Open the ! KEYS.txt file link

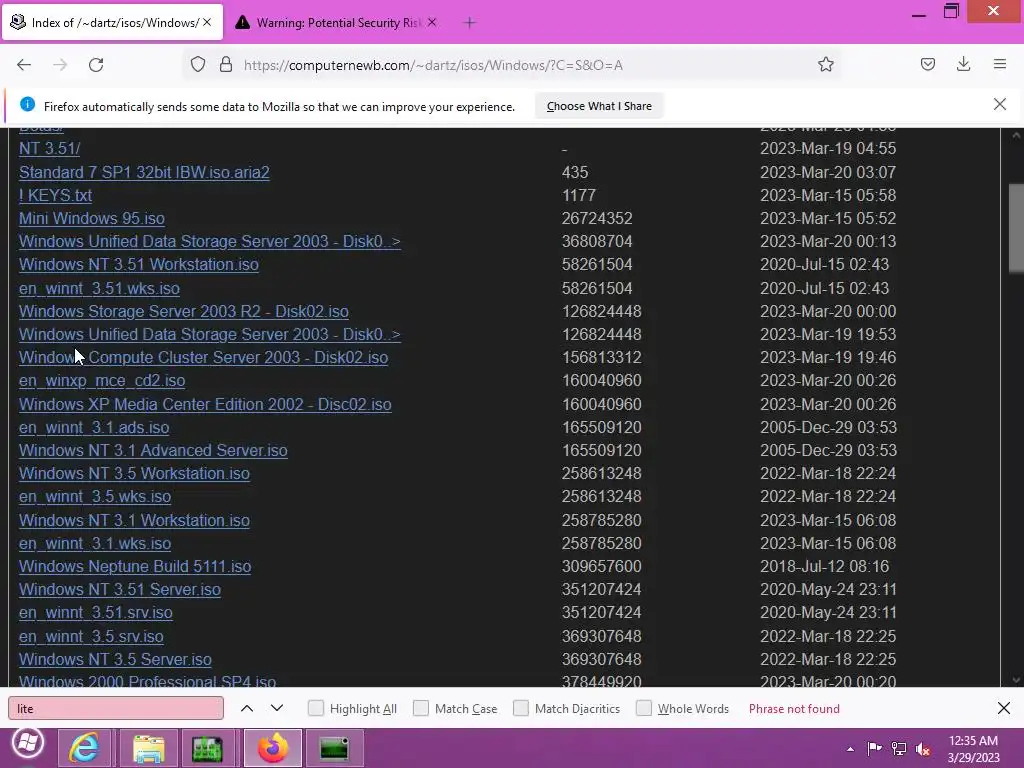[x=56, y=195]
